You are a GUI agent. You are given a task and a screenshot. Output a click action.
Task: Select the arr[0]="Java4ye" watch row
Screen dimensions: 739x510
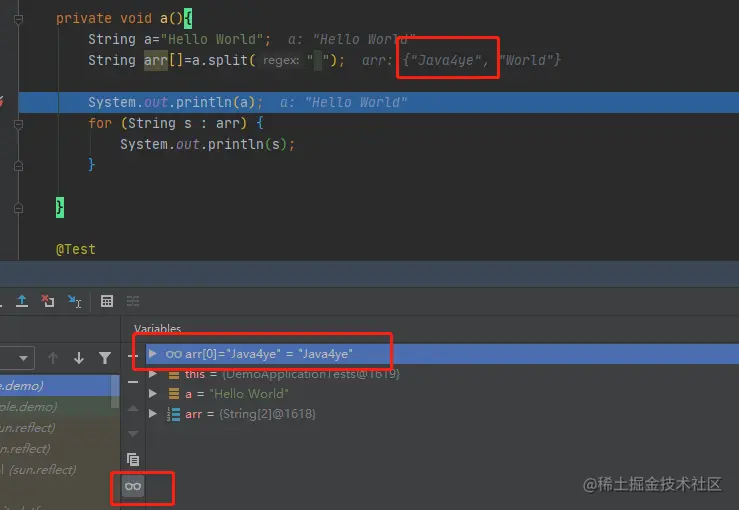[442, 354]
